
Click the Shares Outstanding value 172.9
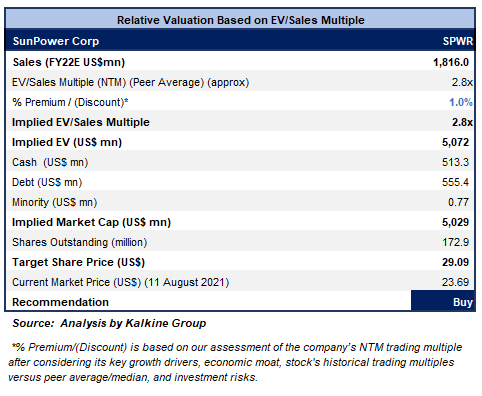(455, 242)
